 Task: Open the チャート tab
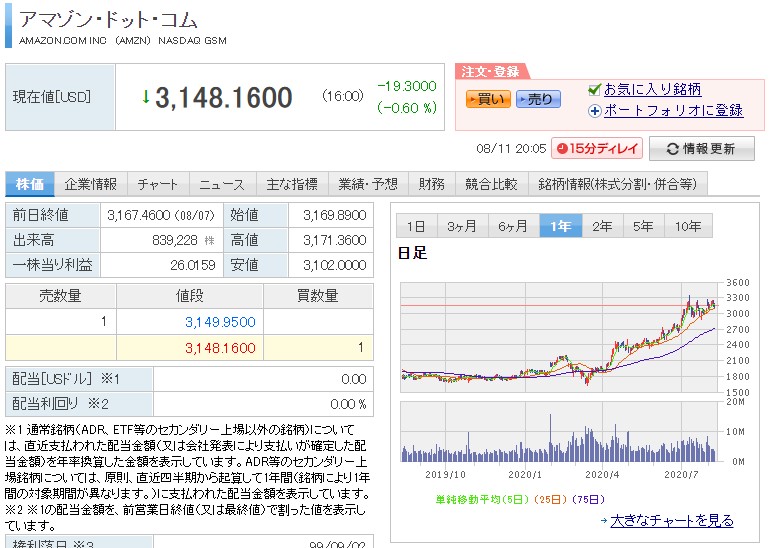(158, 184)
